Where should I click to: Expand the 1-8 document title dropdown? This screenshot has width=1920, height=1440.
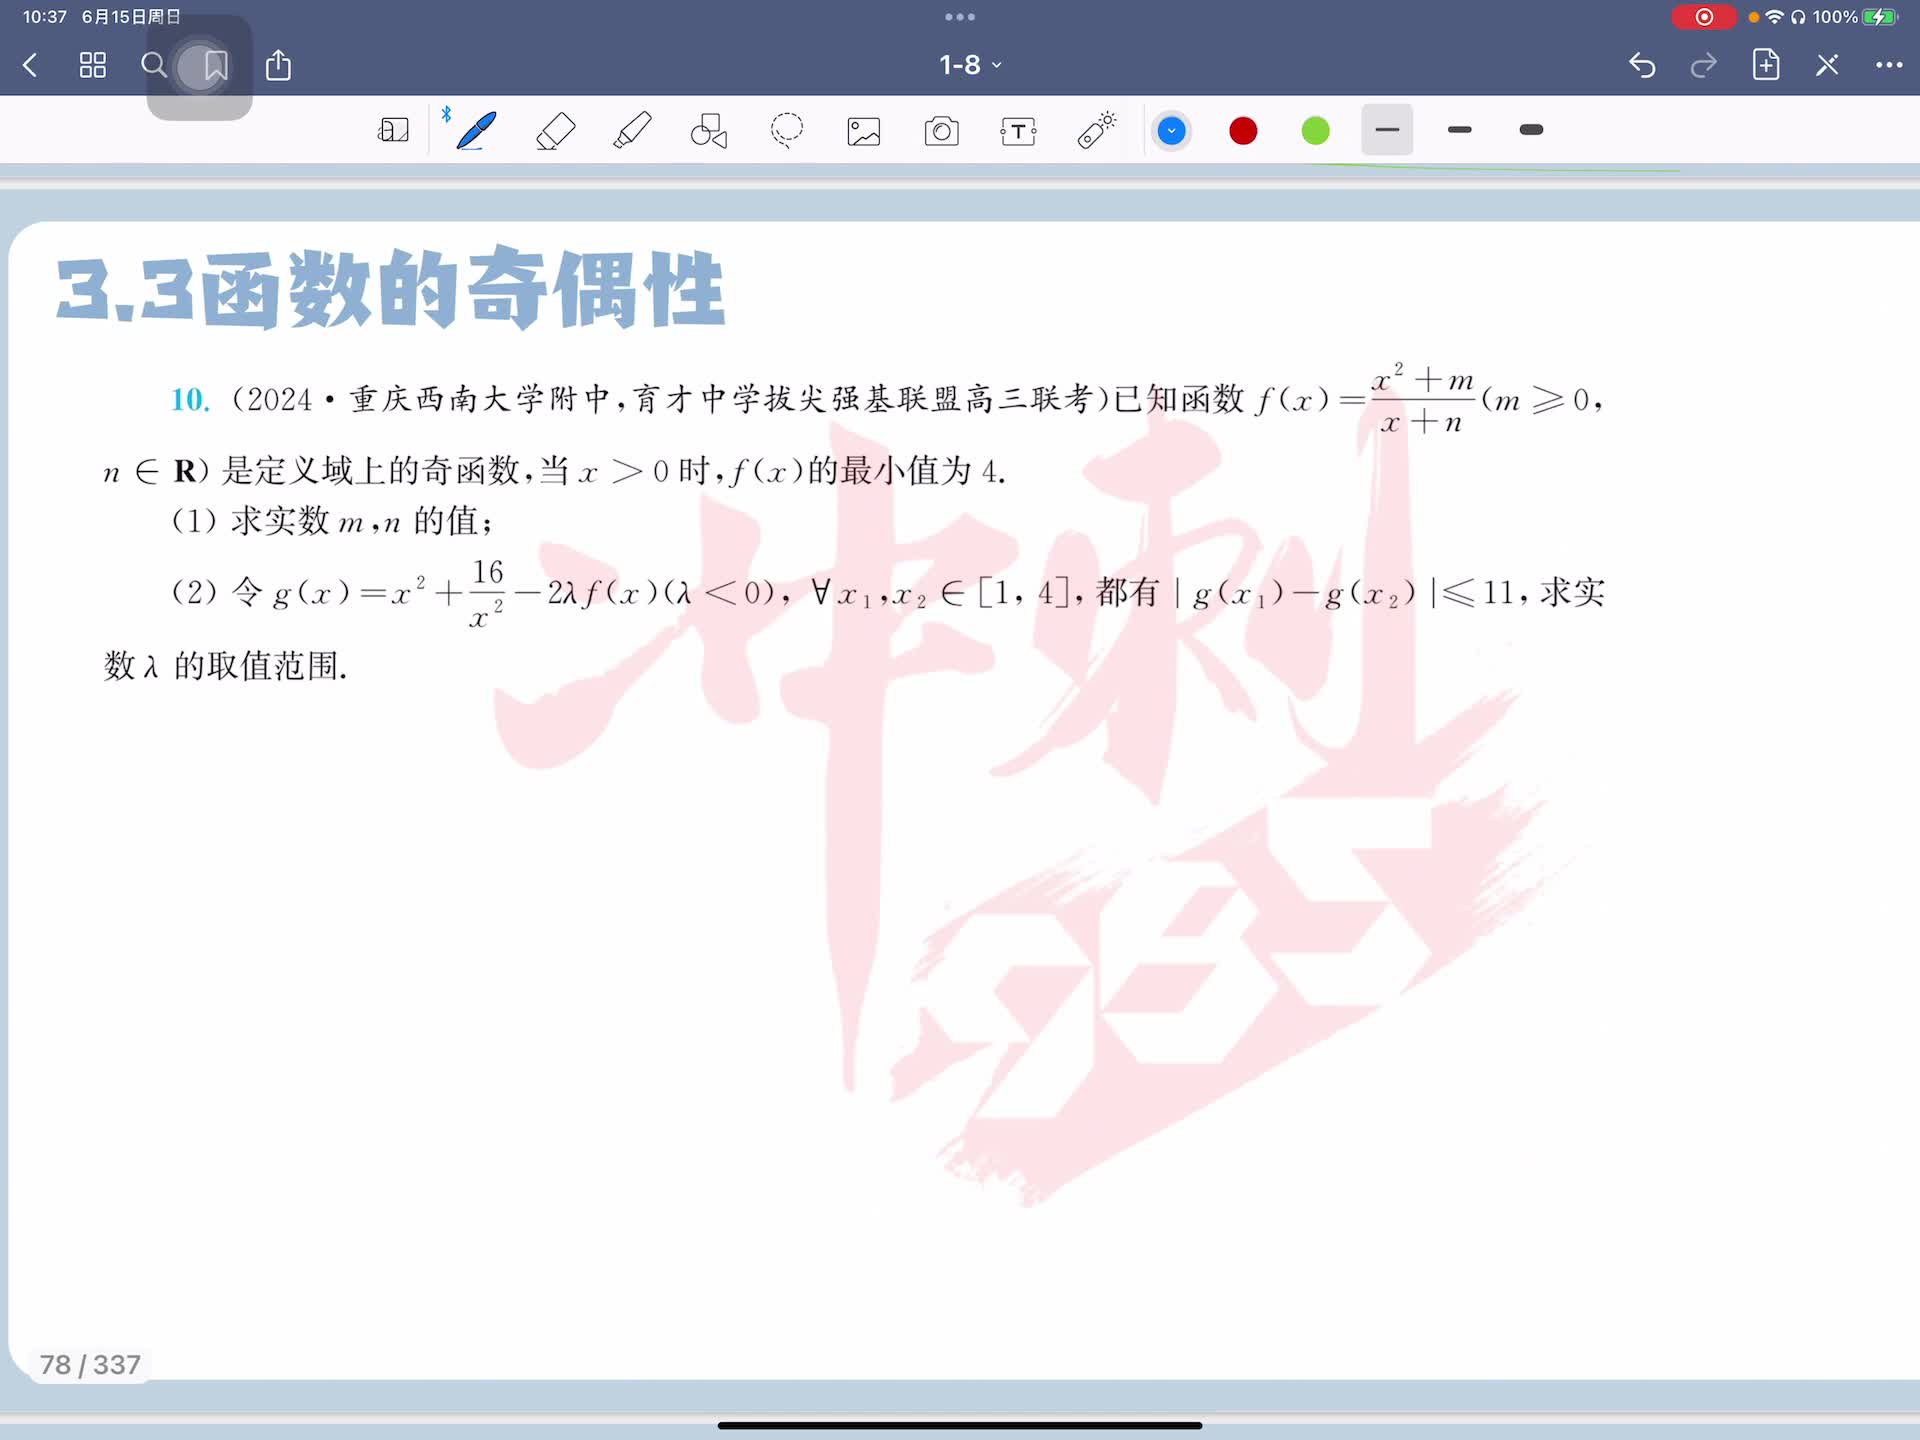point(969,65)
